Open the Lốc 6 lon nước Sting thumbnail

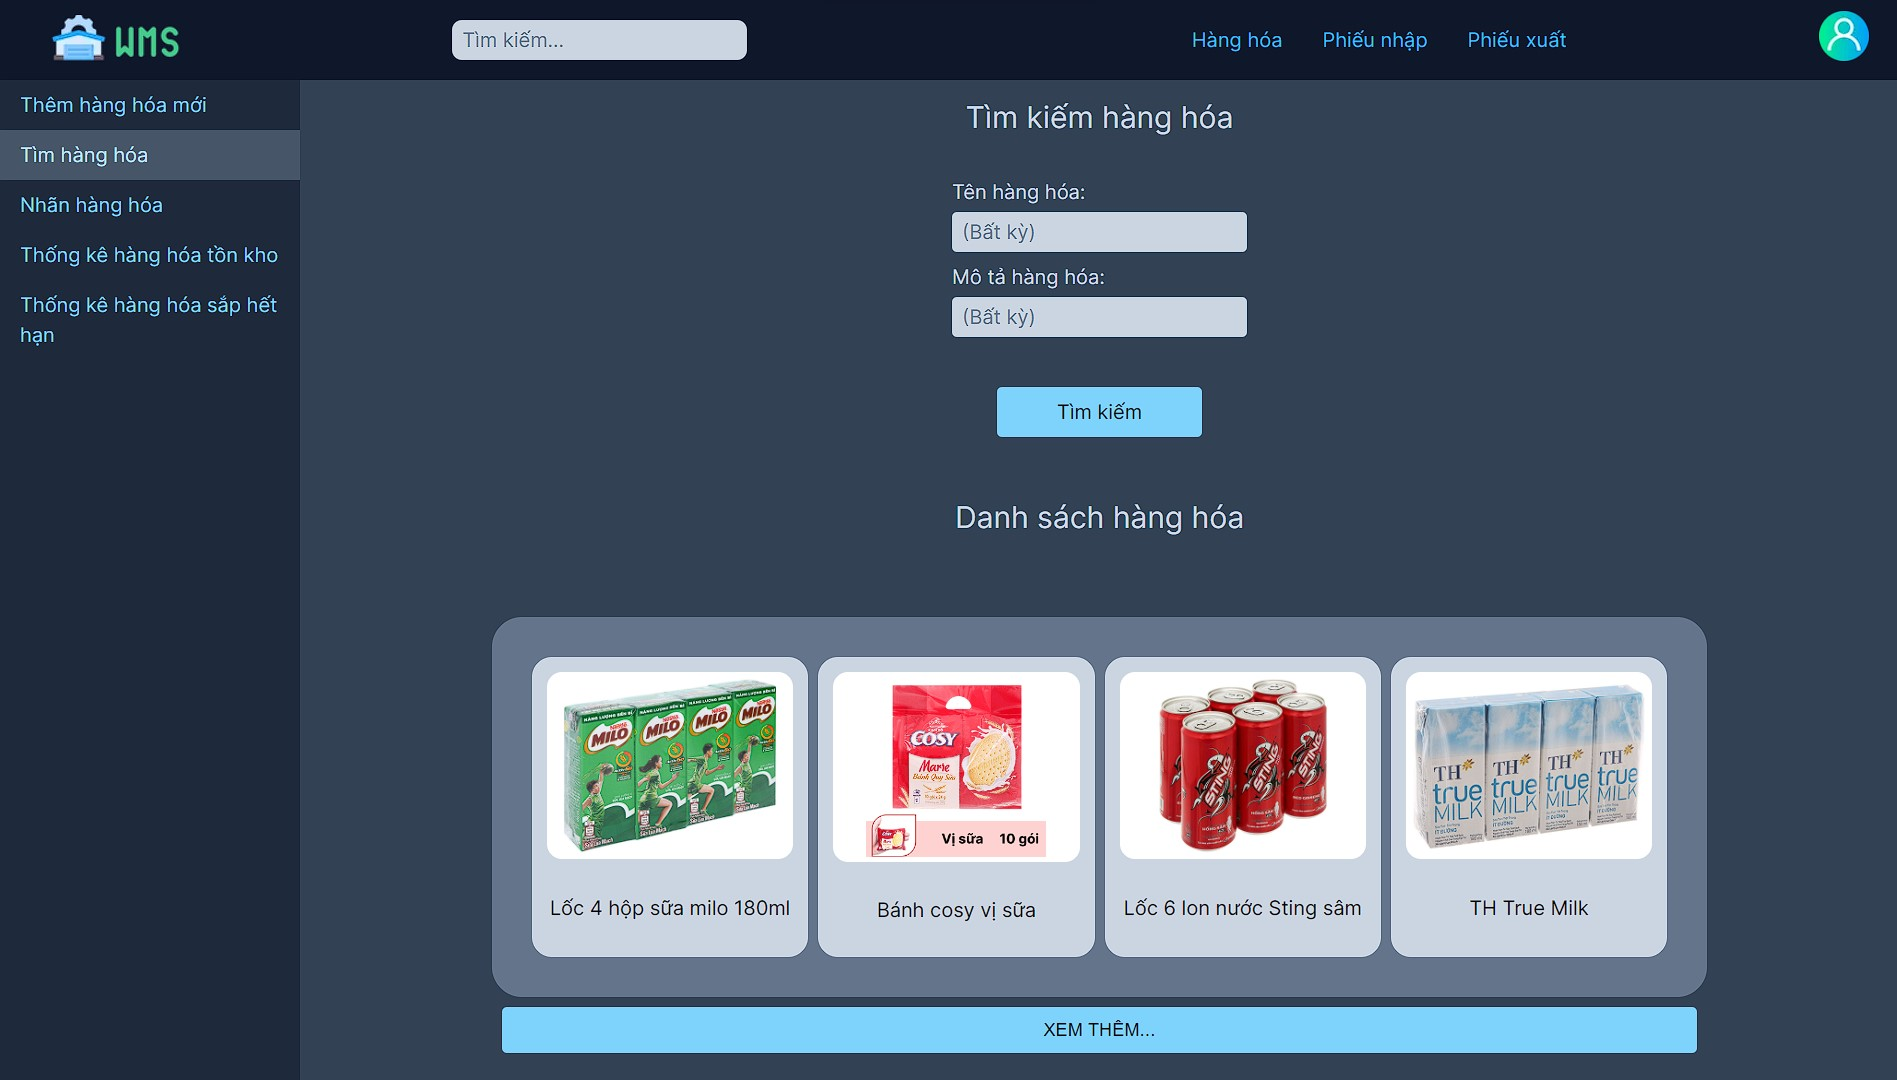click(1242, 765)
